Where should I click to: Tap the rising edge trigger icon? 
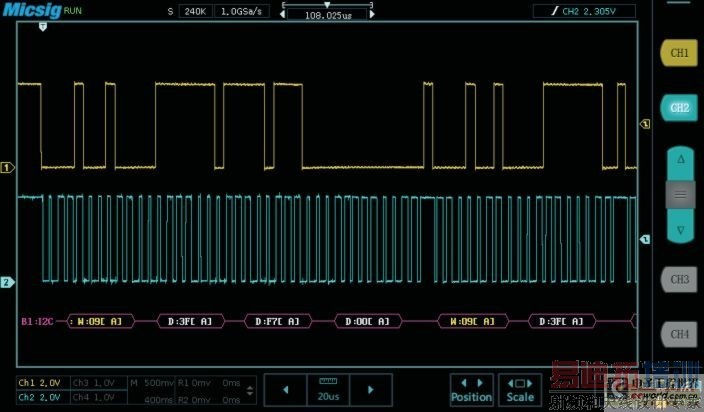pos(555,11)
